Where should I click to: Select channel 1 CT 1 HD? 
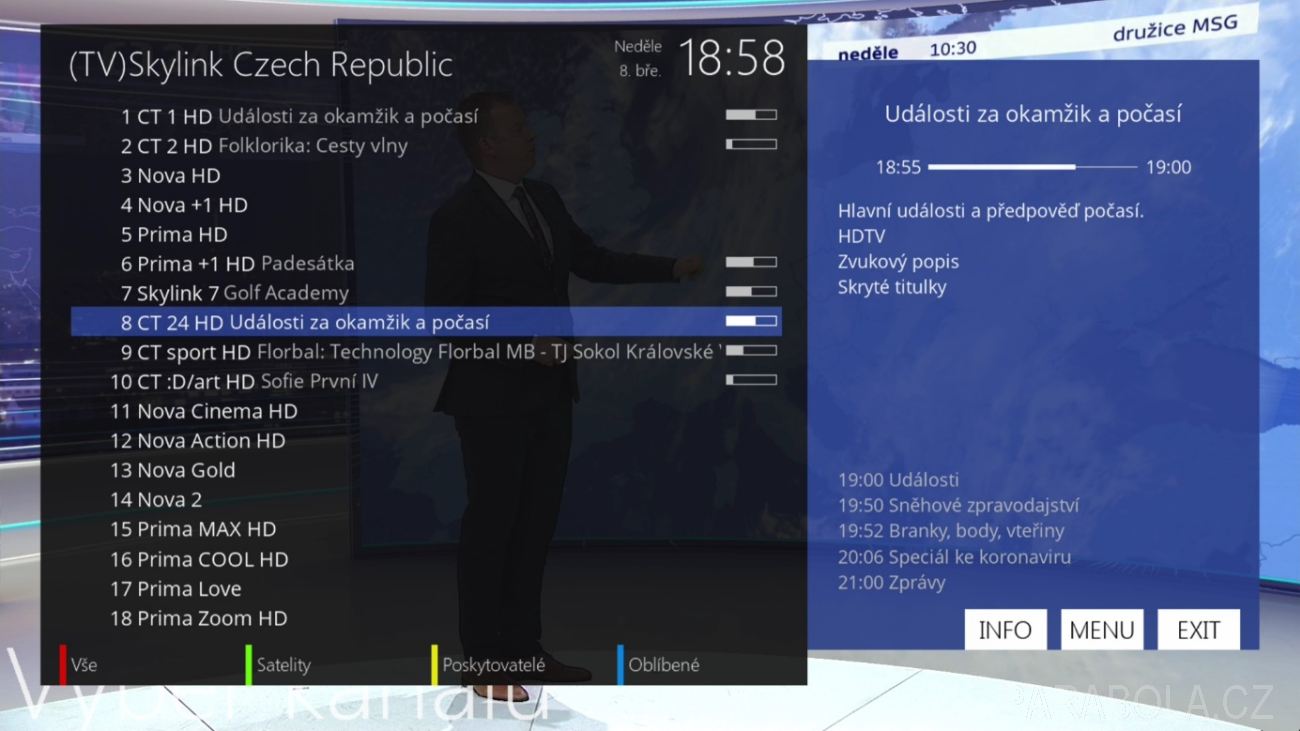426,116
